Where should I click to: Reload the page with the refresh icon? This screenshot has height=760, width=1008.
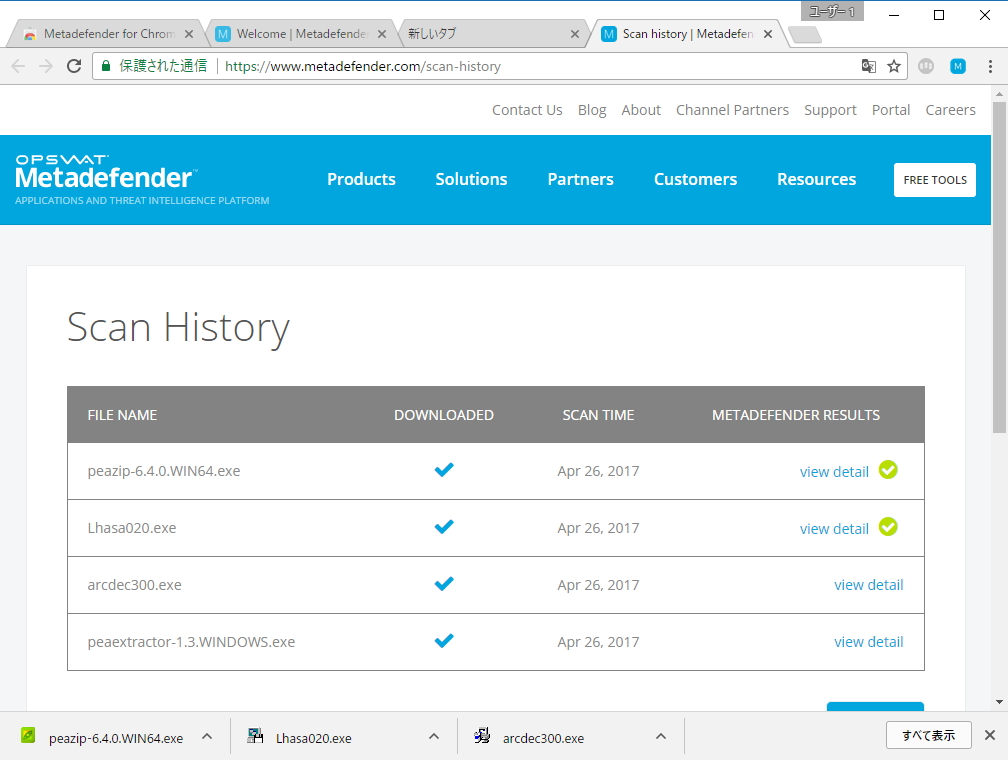coord(74,66)
